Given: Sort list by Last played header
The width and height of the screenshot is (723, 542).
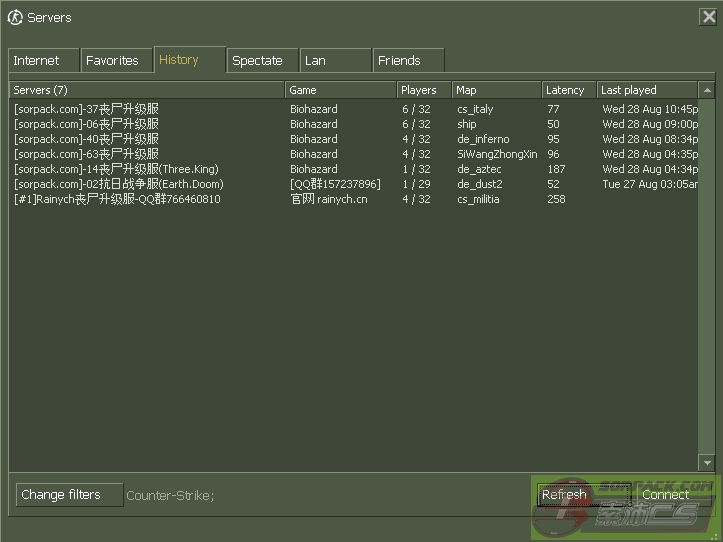Looking at the screenshot, I should pyautogui.click(x=647, y=90).
